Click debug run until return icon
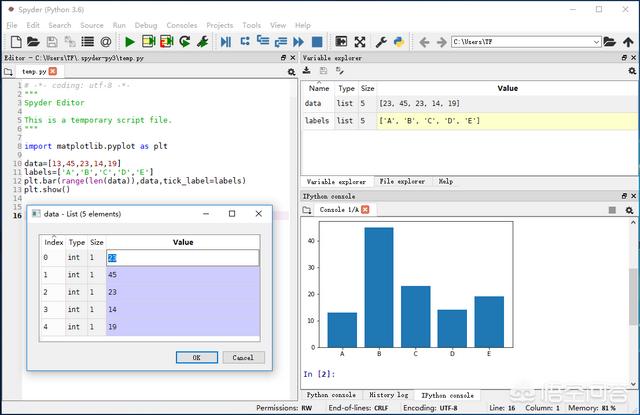The width and height of the screenshot is (640, 415). [x=281, y=42]
